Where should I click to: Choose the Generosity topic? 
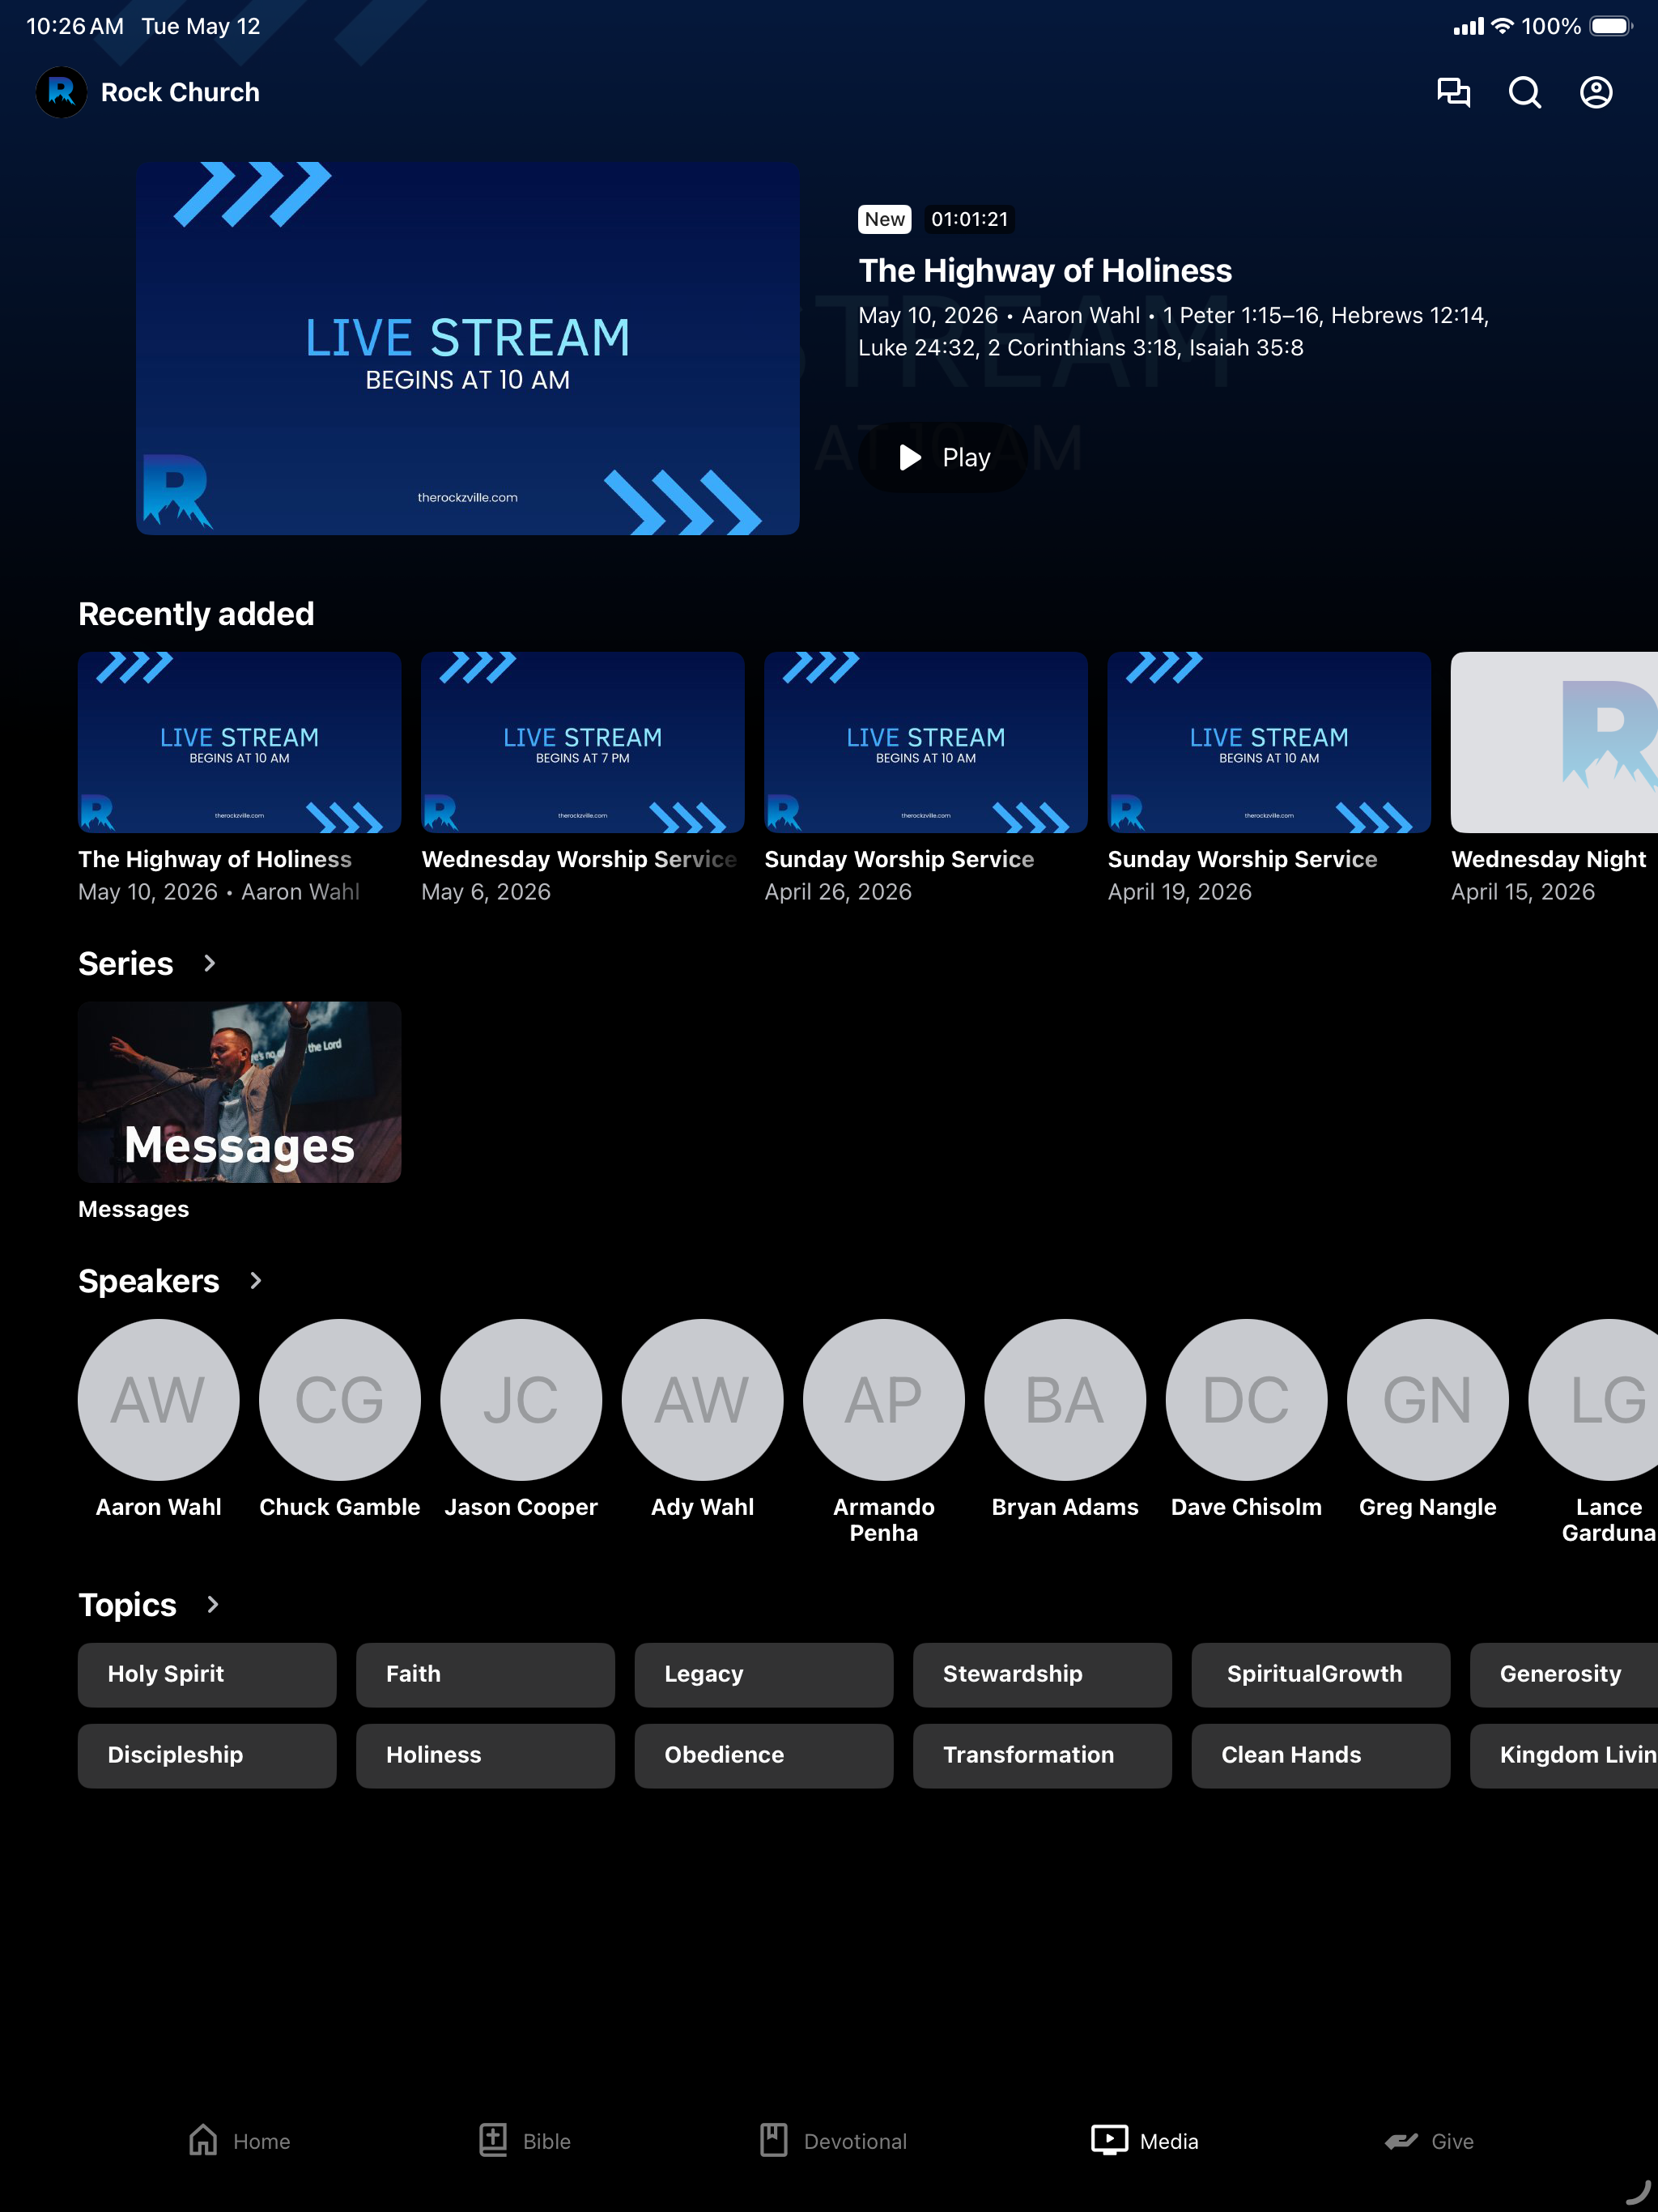[1564, 1674]
